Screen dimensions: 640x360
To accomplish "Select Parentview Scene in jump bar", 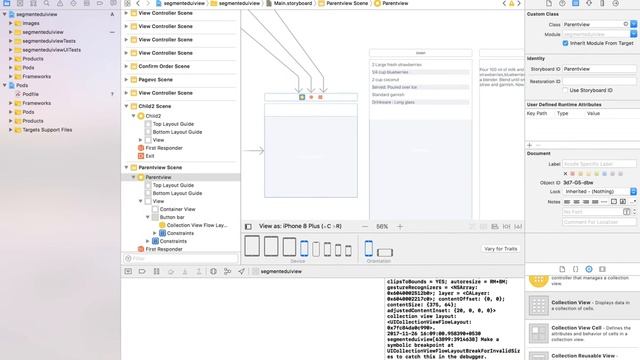I will pos(343,3).
